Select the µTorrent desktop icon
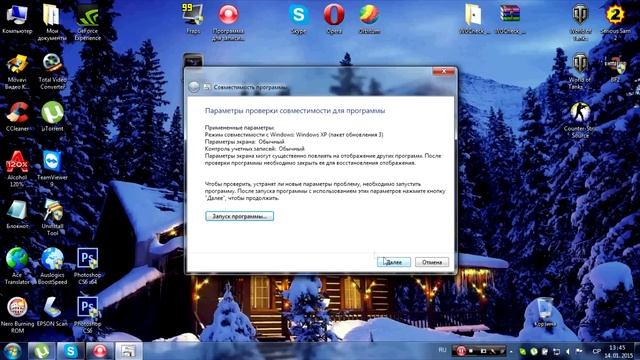The width and height of the screenshot is (640, 360). [x=52, y=116]
